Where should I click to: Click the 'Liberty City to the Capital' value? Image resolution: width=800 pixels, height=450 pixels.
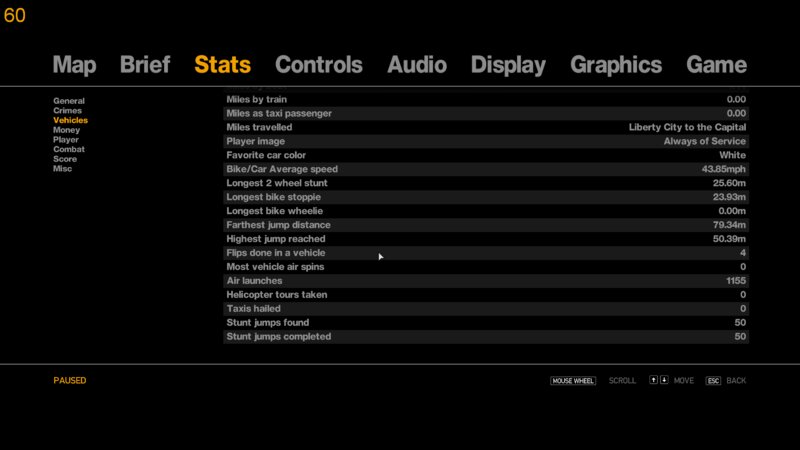[x=687, y=128]
